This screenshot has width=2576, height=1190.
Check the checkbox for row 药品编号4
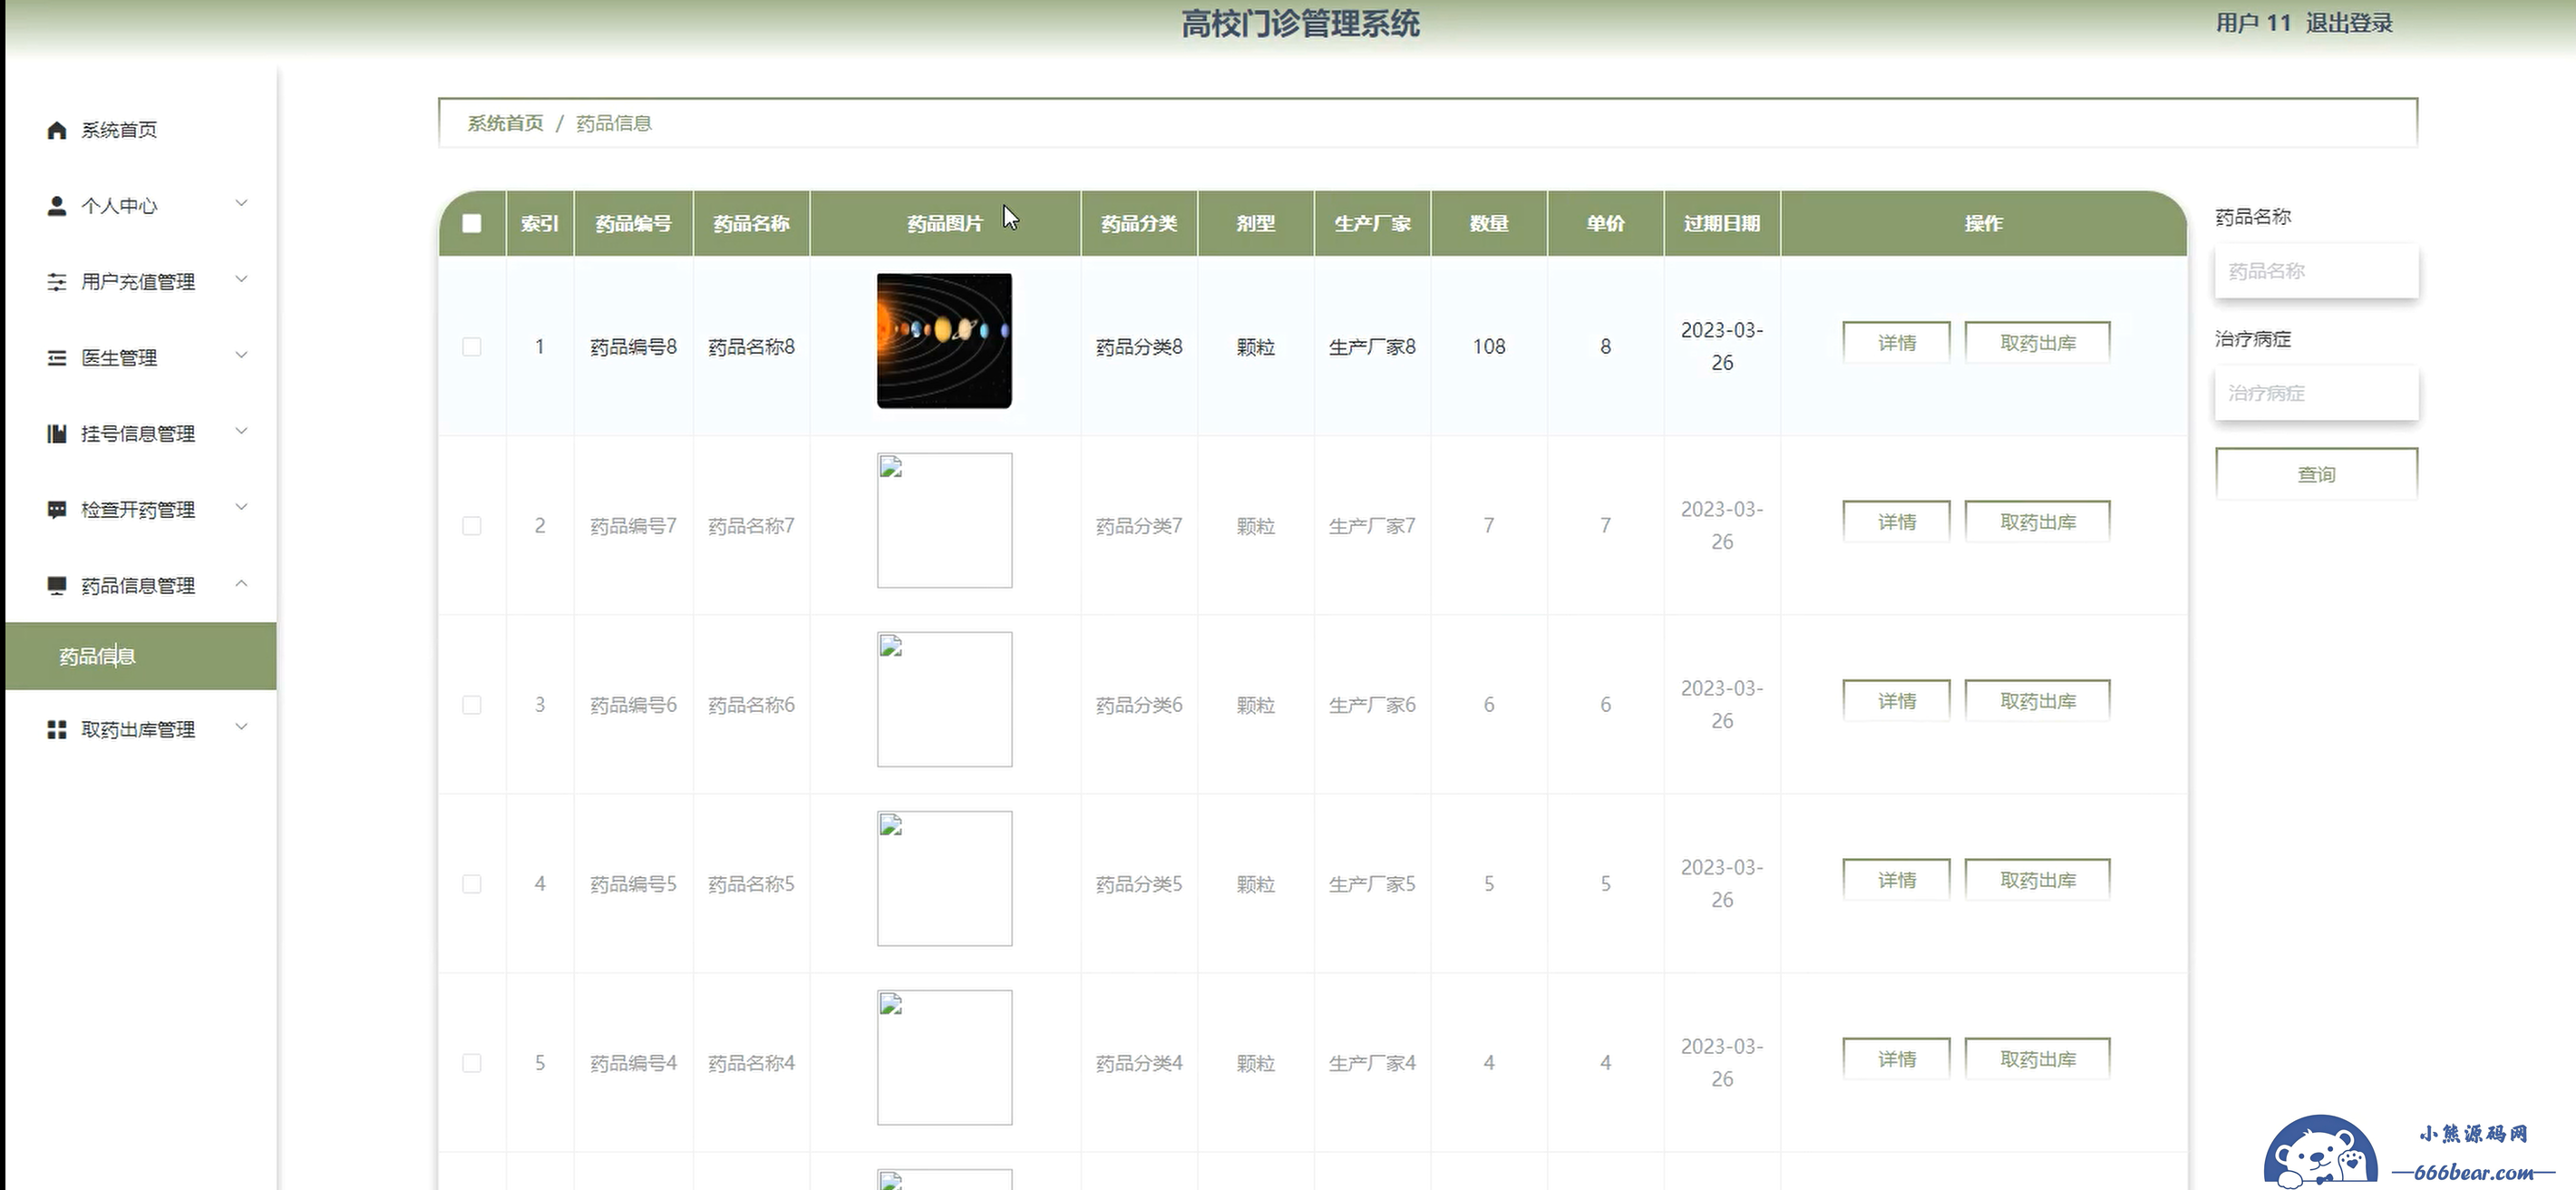tap(472, 1063)
